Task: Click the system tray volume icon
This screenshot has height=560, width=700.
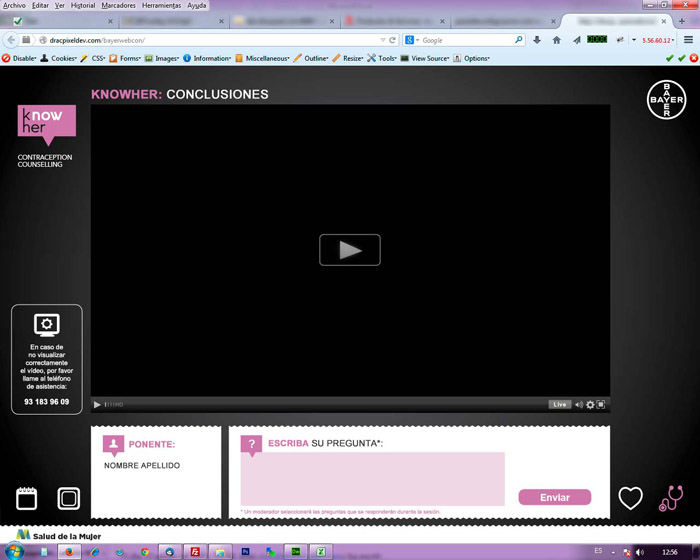Action: click(640, 552)
